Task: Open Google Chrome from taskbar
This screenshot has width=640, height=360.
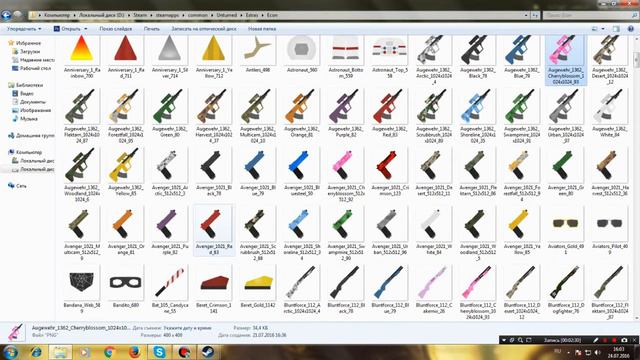Action: (x=109, y=352)
